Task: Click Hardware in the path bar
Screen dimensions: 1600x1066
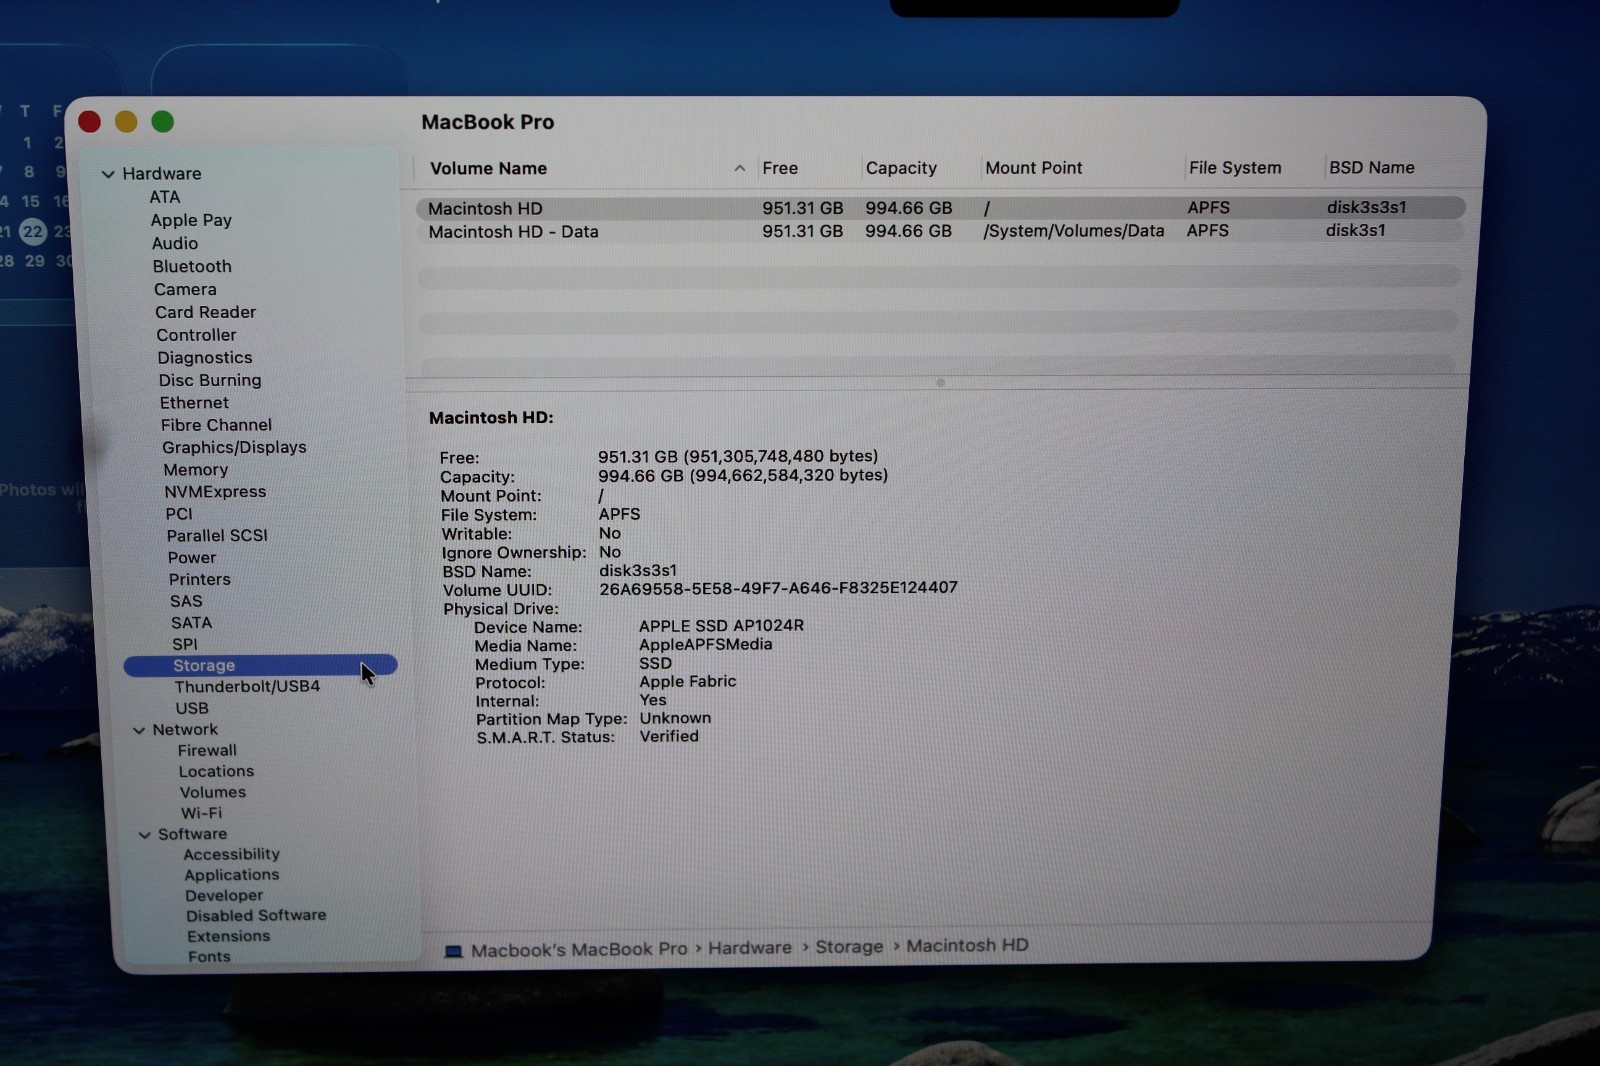Action: tap(750, 947)
